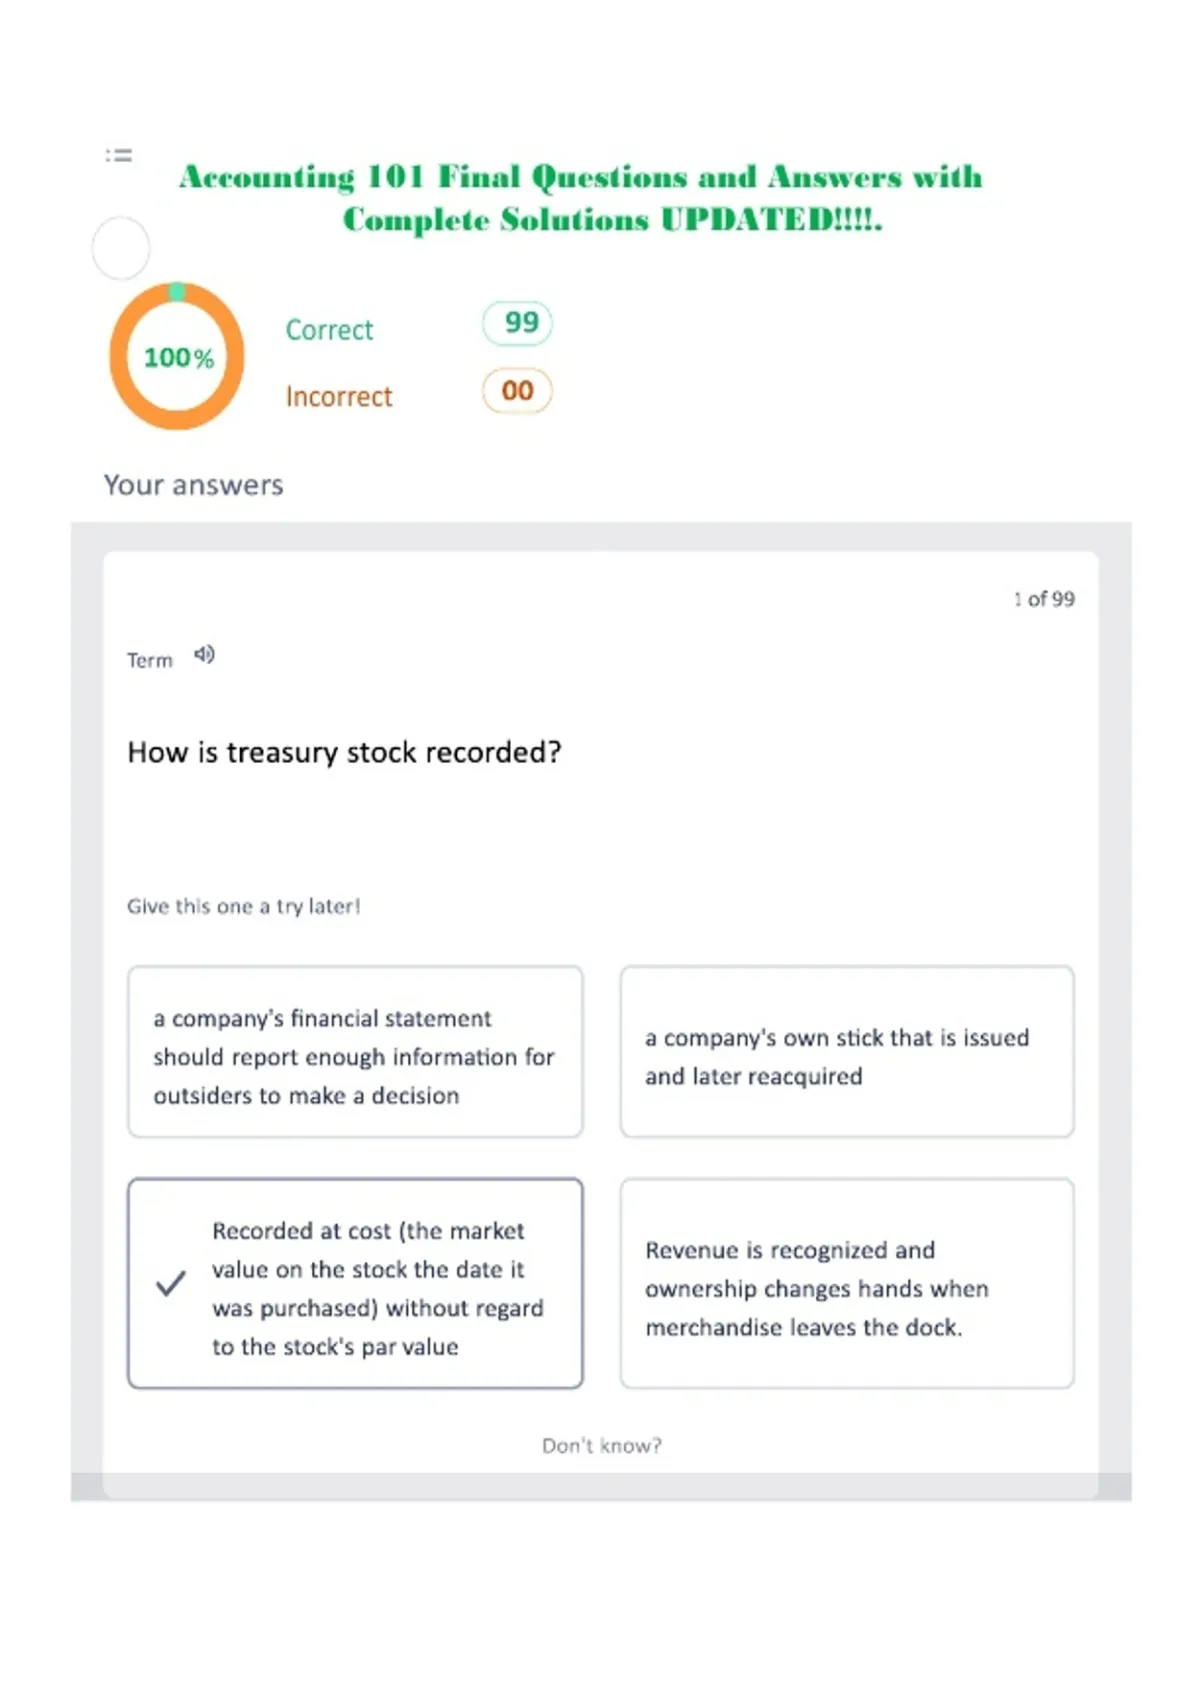Screen dimensions: 1200x1700
Task: Play audio with the speaker icon
Action: coord(204,654)
